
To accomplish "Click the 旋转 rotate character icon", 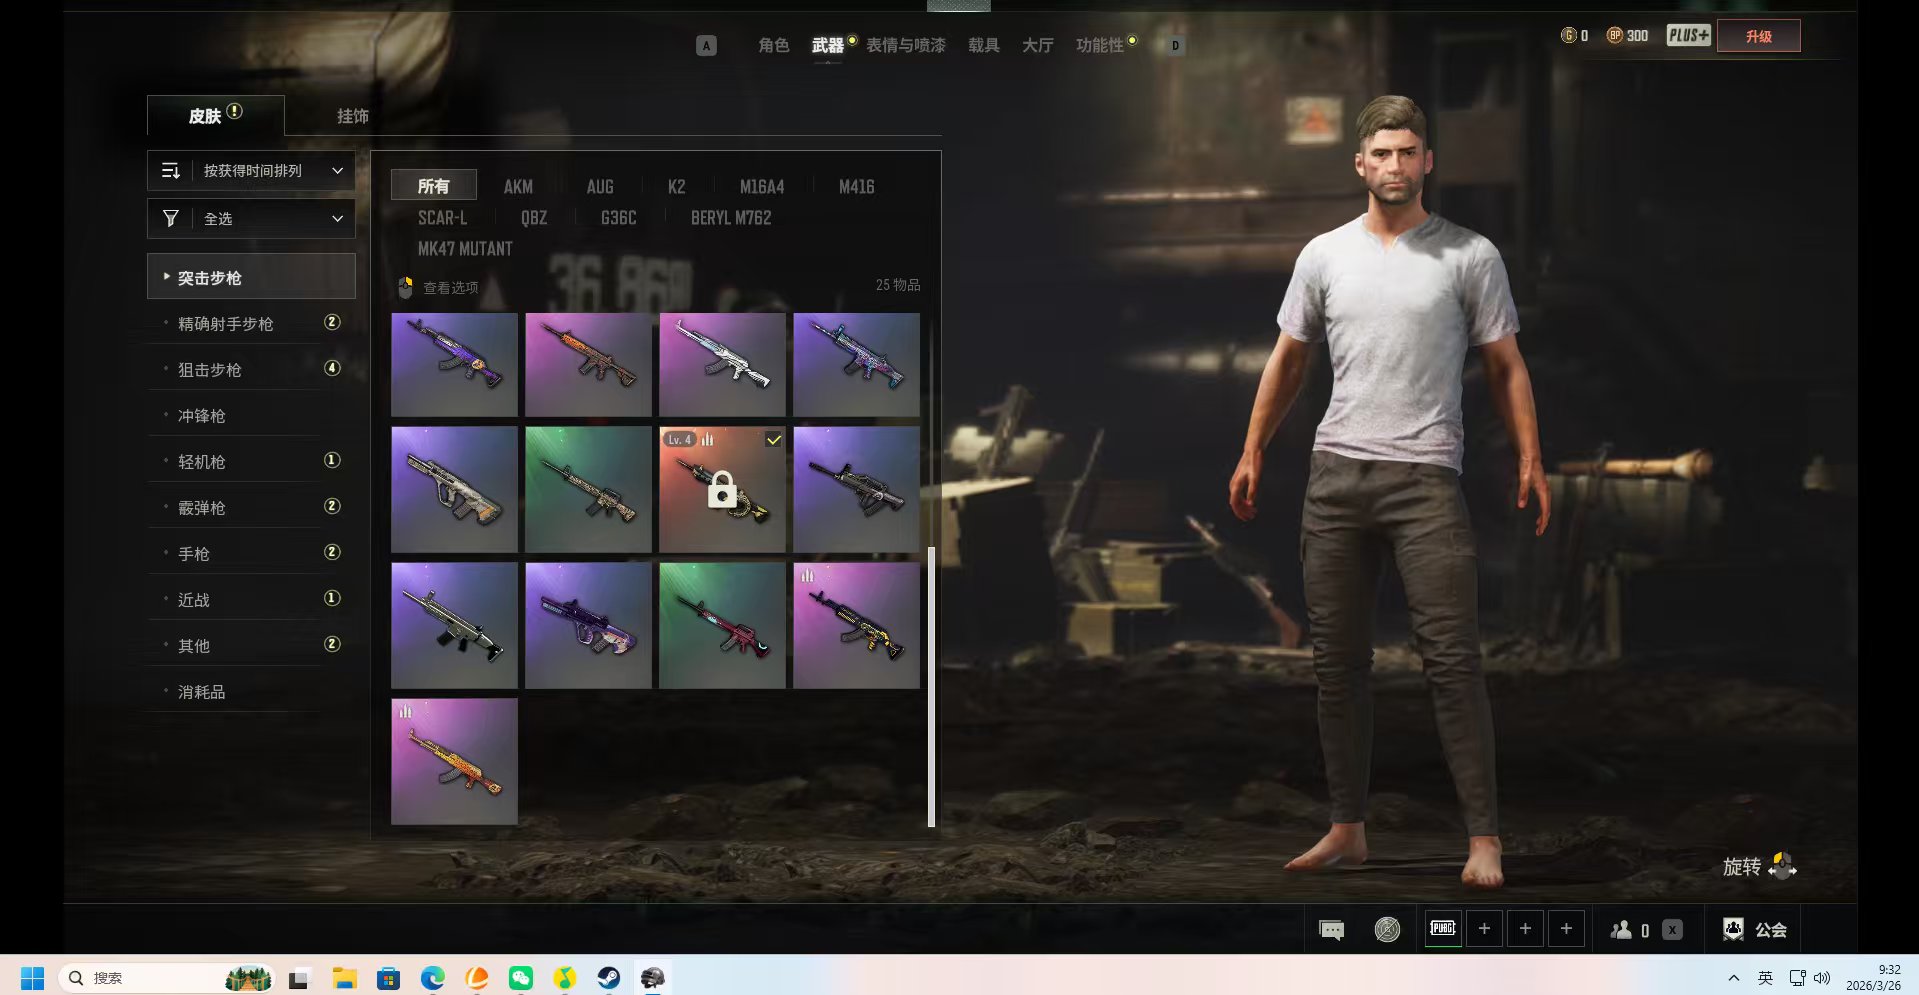I will click(1782, 866).
